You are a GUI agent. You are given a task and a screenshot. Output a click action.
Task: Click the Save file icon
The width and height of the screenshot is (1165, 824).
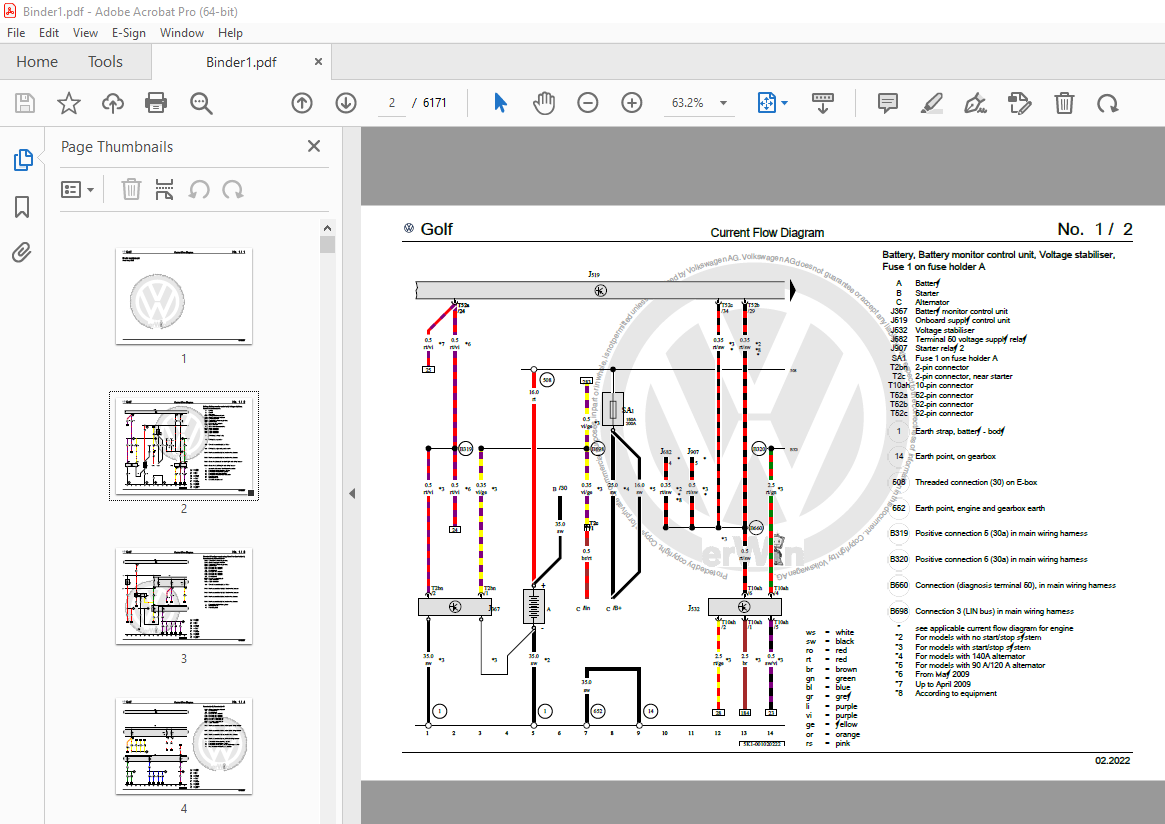[25, 103]
